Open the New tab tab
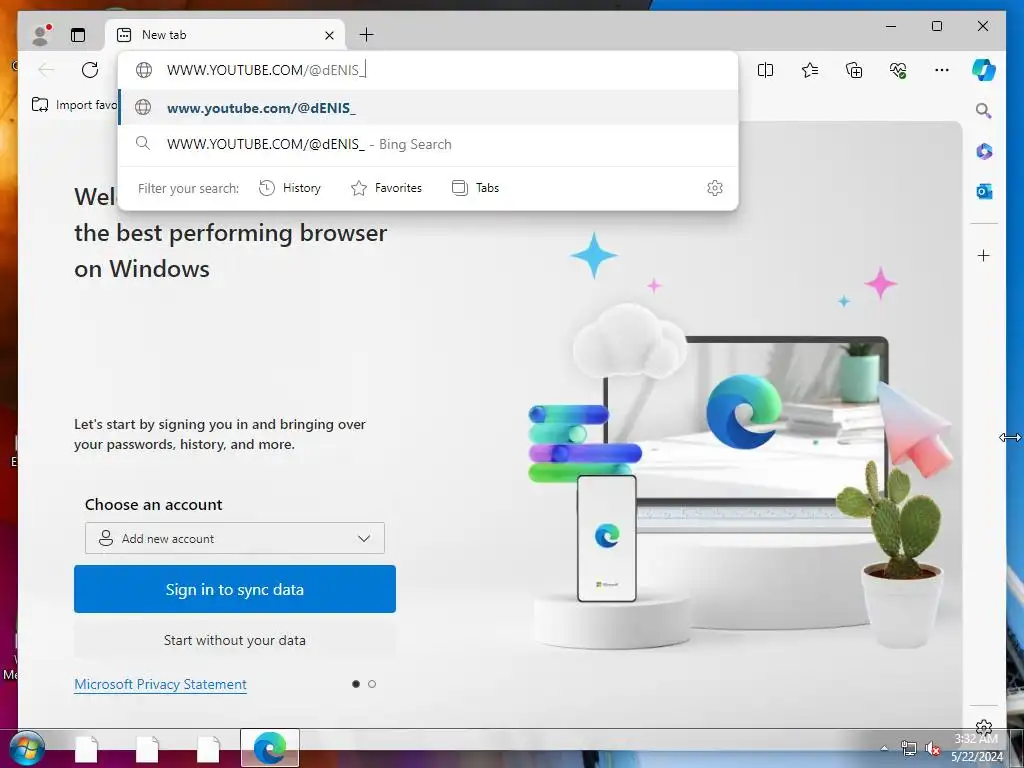Image resolution: width=1024 pixels, height=768 pixels. (225, 35)
